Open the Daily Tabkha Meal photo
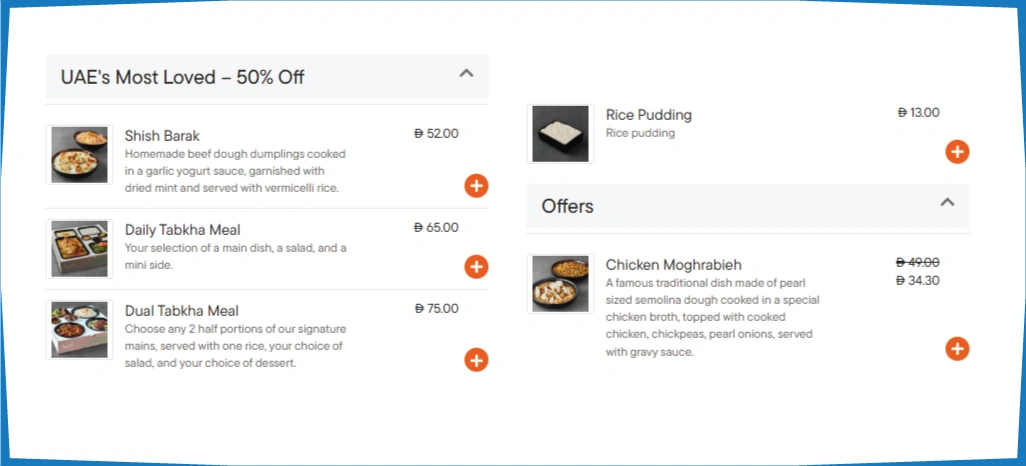The height and width of the screenshot is (466, 1026). [x=79, y=248]
